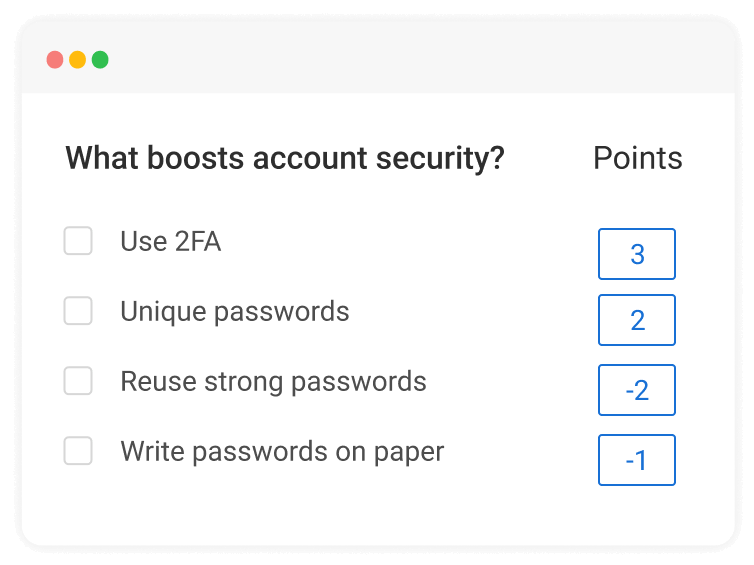Select the points field showing -2
The image size is (754, 565).
637,390
